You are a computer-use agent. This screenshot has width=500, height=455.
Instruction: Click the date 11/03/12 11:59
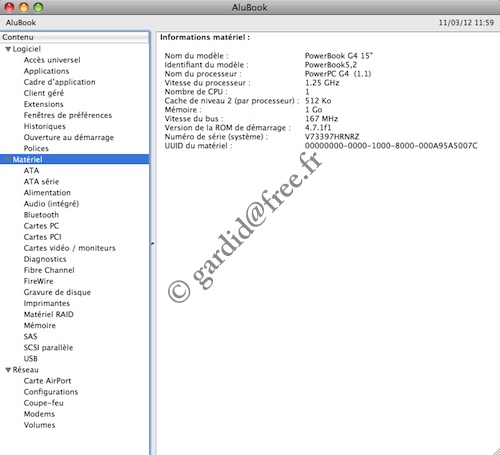pyautogui.click(x=466, y=23)
